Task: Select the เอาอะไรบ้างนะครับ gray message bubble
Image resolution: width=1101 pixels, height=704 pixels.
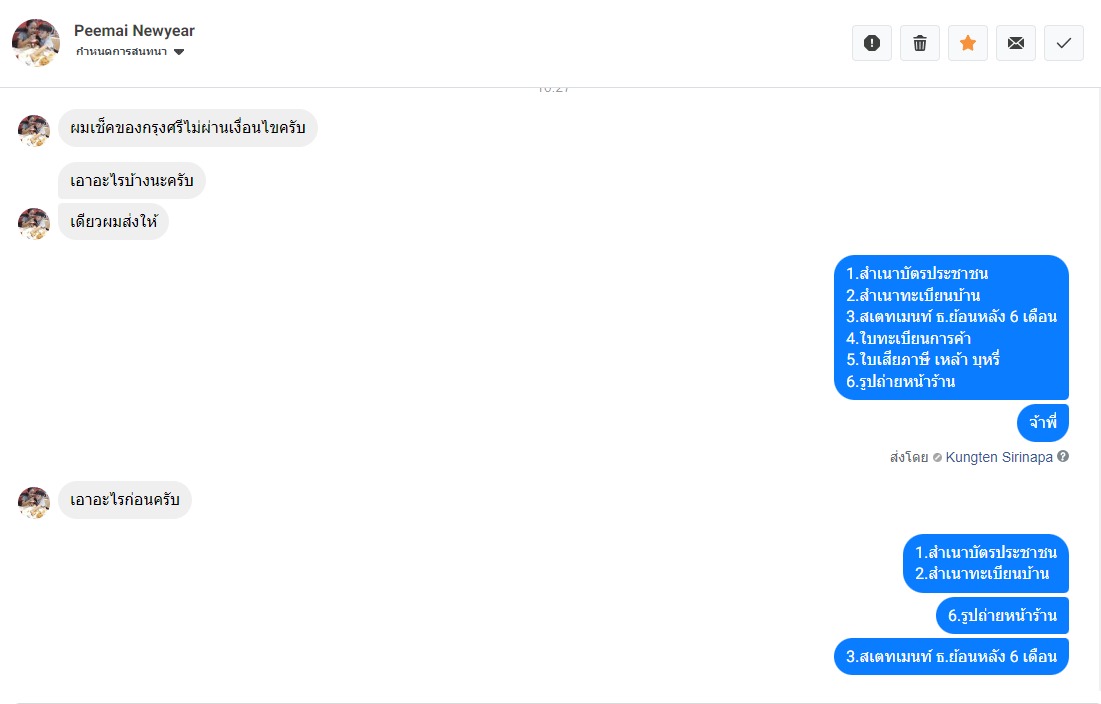Action: tap(131, 180)
